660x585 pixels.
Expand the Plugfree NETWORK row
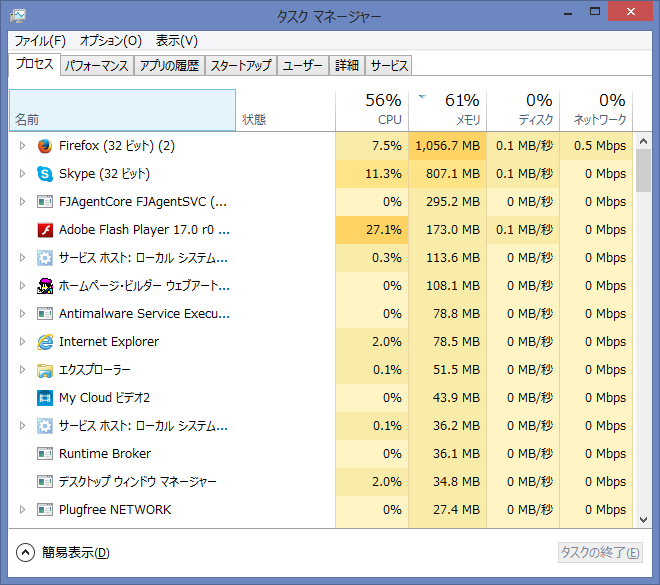(x=22, y=510)
